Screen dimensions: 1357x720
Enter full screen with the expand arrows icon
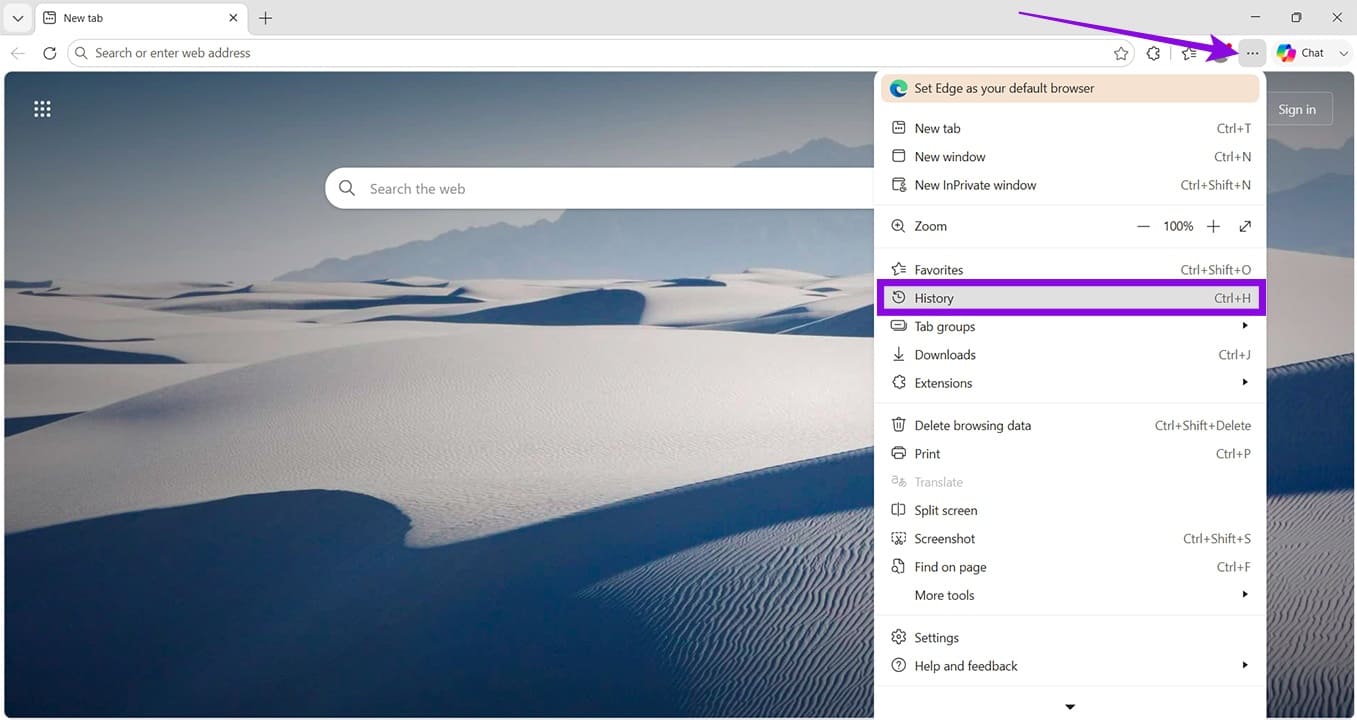(1245, 227)
